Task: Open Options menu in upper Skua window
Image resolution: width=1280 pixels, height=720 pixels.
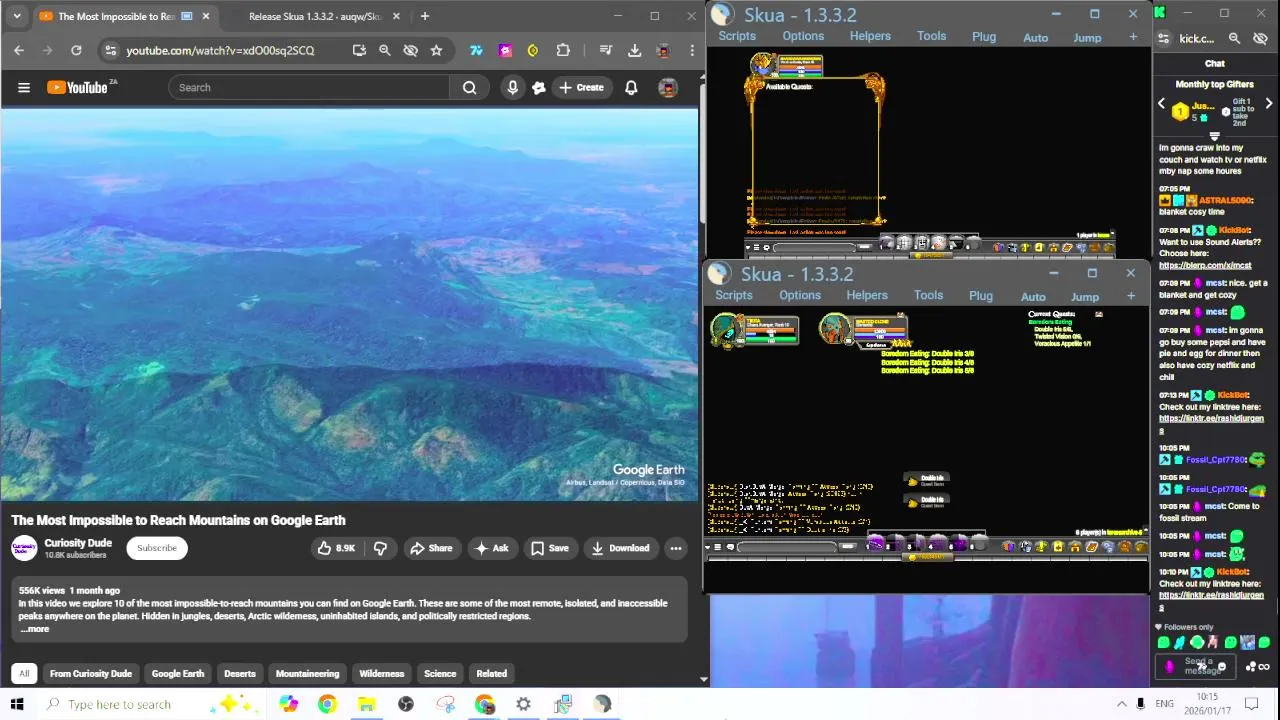Action: tap(803, 36)
